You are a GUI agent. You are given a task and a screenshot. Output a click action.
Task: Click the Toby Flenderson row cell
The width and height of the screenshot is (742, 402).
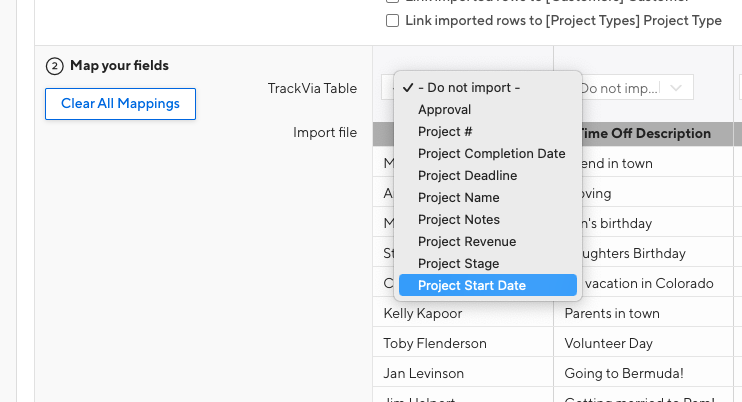434,343
